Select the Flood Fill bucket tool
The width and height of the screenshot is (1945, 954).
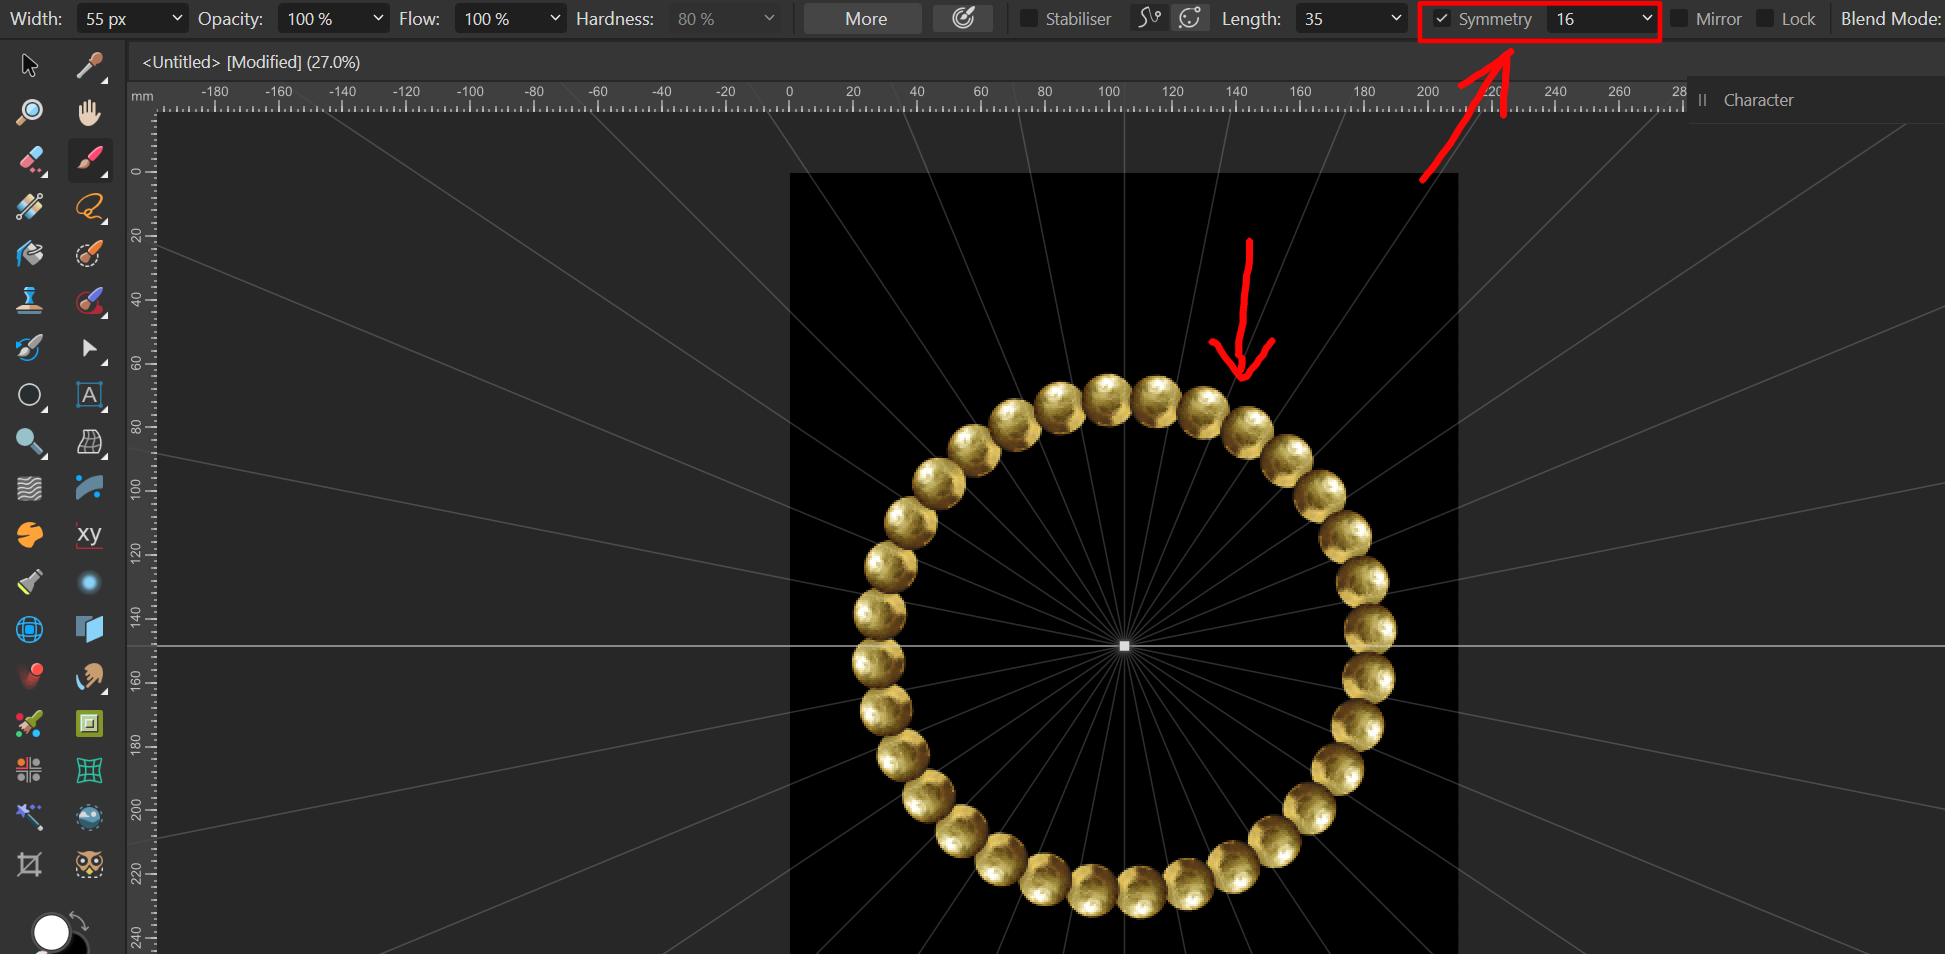pos(30,254)
